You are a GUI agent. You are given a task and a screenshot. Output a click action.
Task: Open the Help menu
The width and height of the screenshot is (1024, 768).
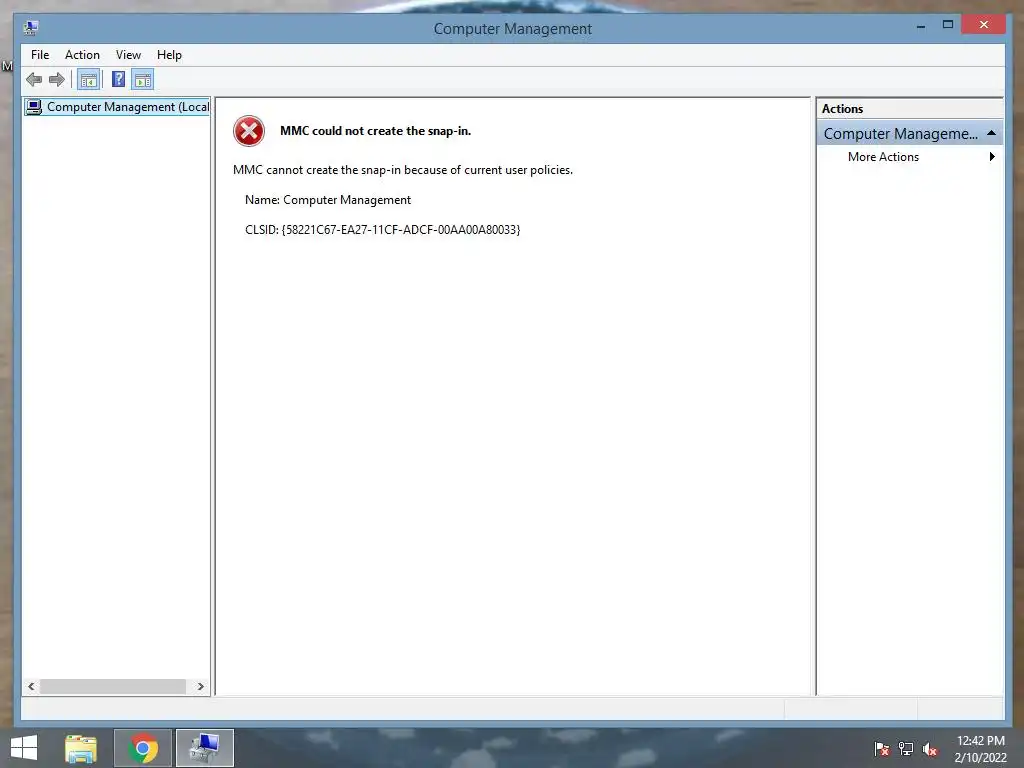coord(169,55)
